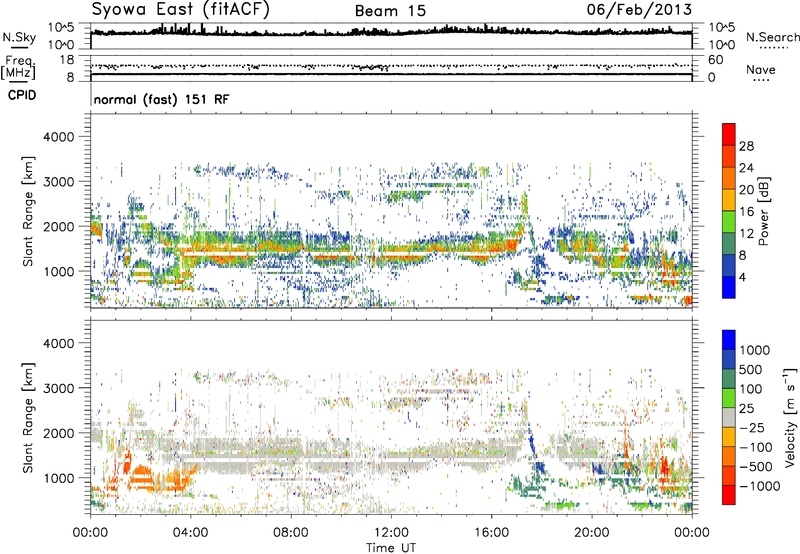800x554 pixels.
Task: Select the "-500" velocity colorbar value
Action: [x=756, y=467]
